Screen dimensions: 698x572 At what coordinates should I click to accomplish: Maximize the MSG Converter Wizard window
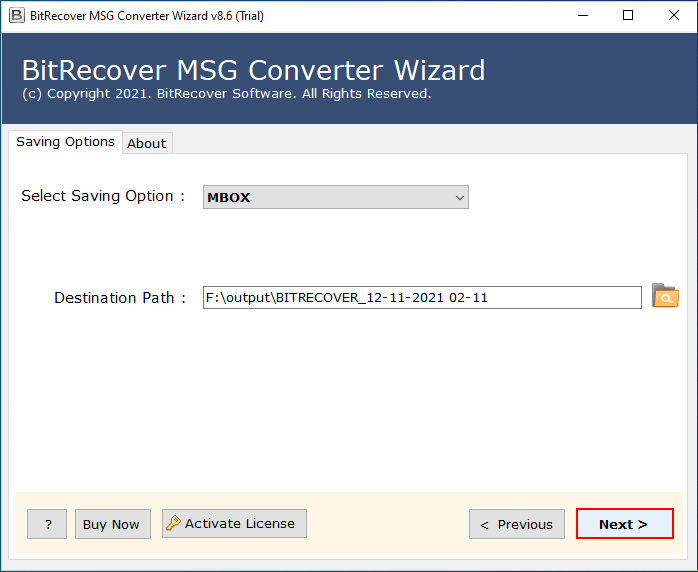pos(628,16)
